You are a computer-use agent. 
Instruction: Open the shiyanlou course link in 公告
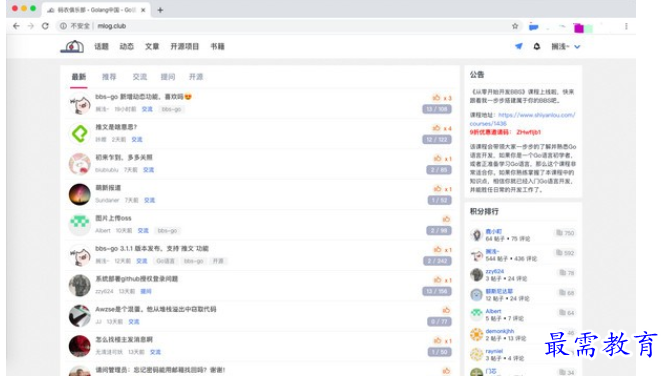click(x=522, y=119)
